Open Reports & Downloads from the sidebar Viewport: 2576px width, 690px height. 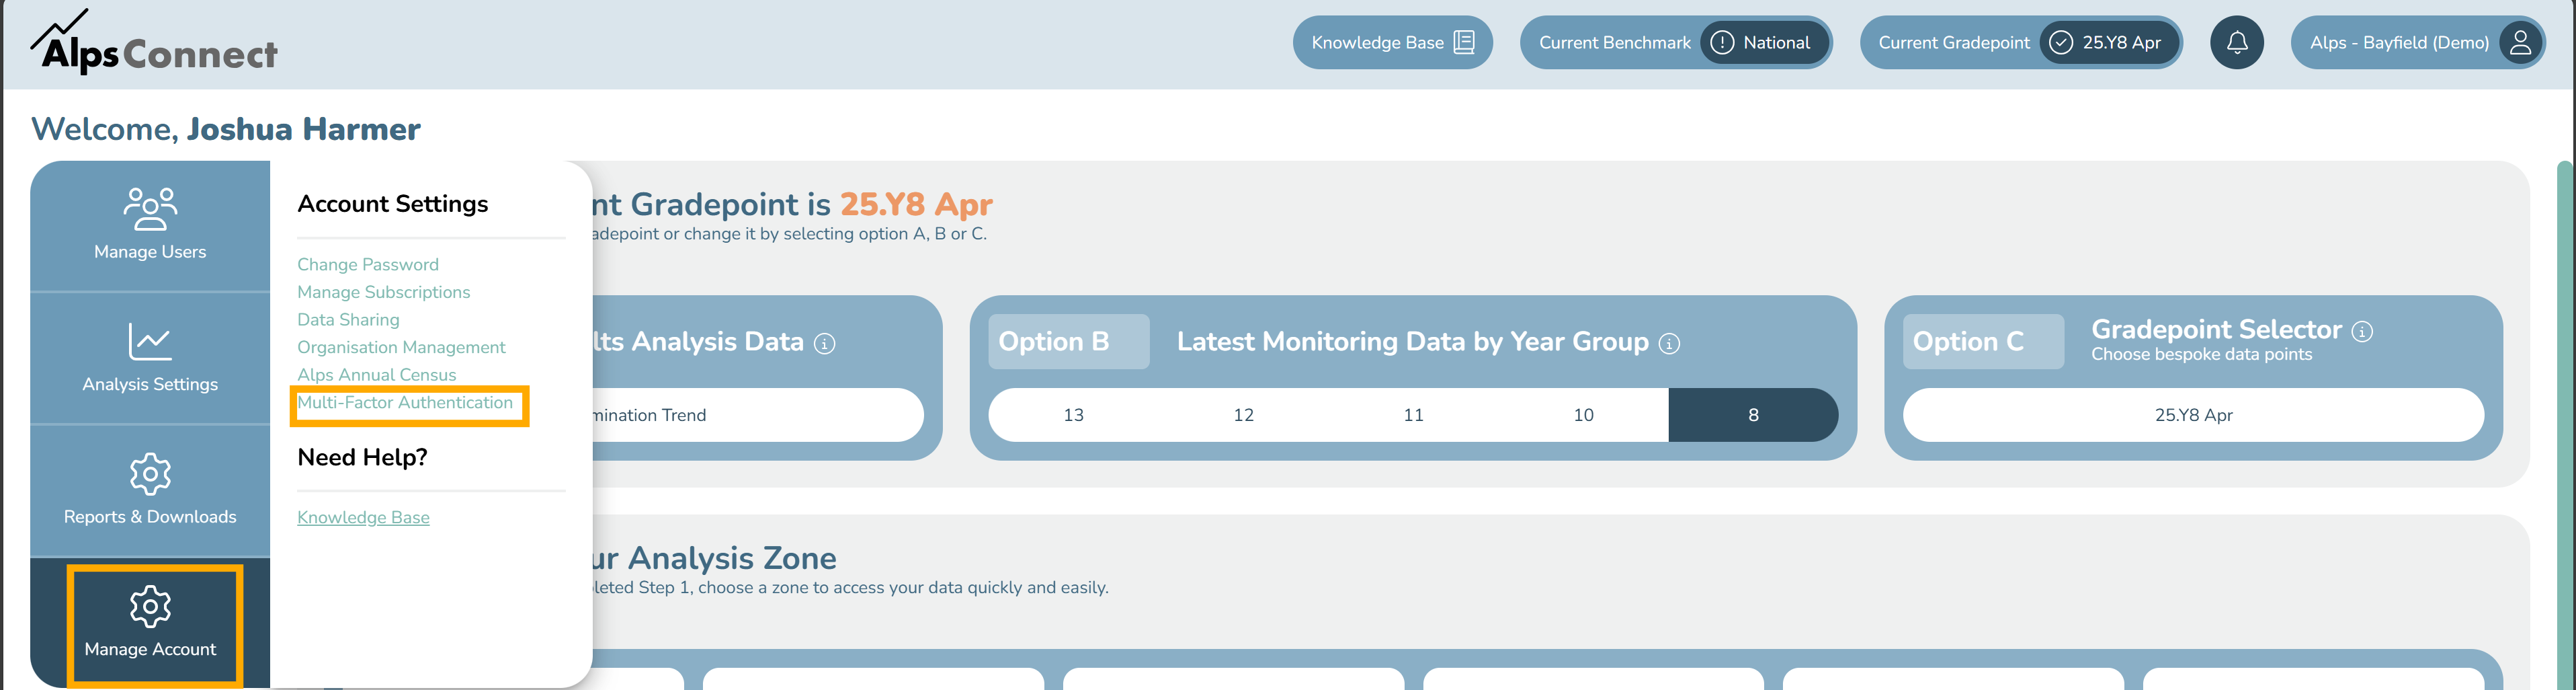(150, 491)
